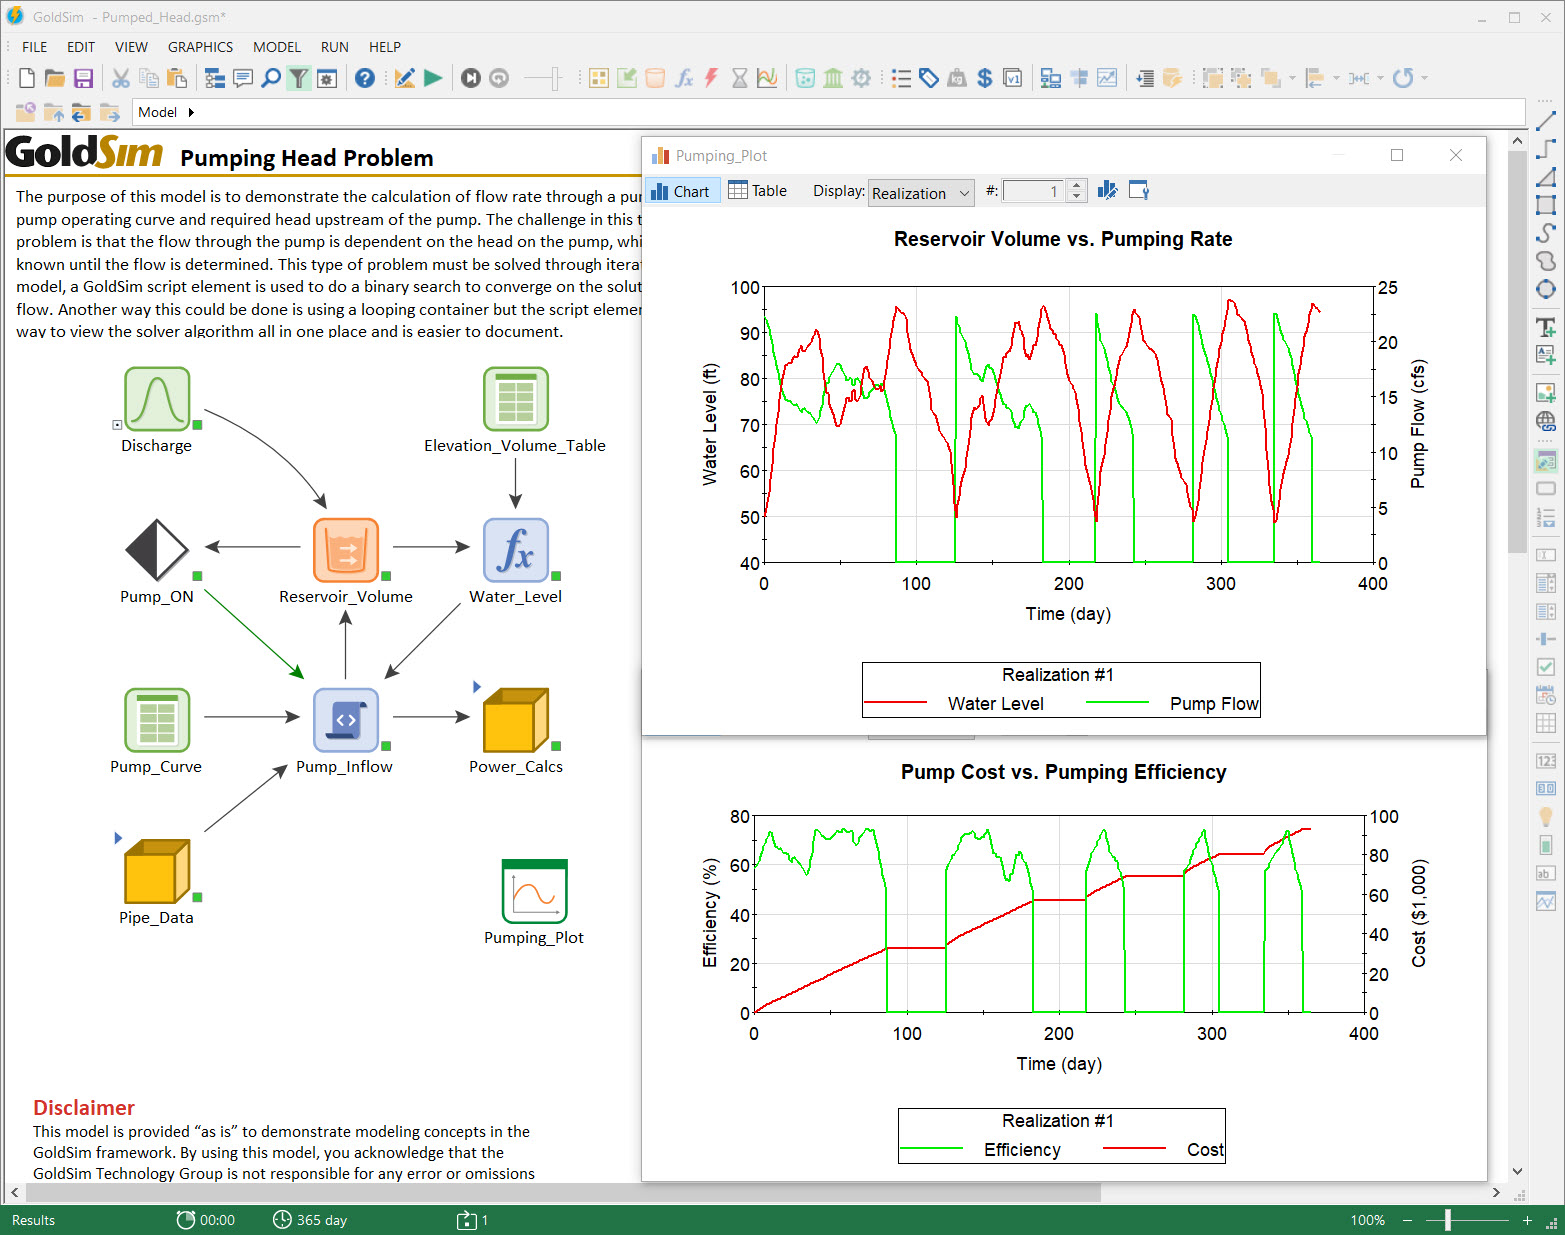Open the blue Help question mark
1565x1235 pixels.
tap(365, 78)
